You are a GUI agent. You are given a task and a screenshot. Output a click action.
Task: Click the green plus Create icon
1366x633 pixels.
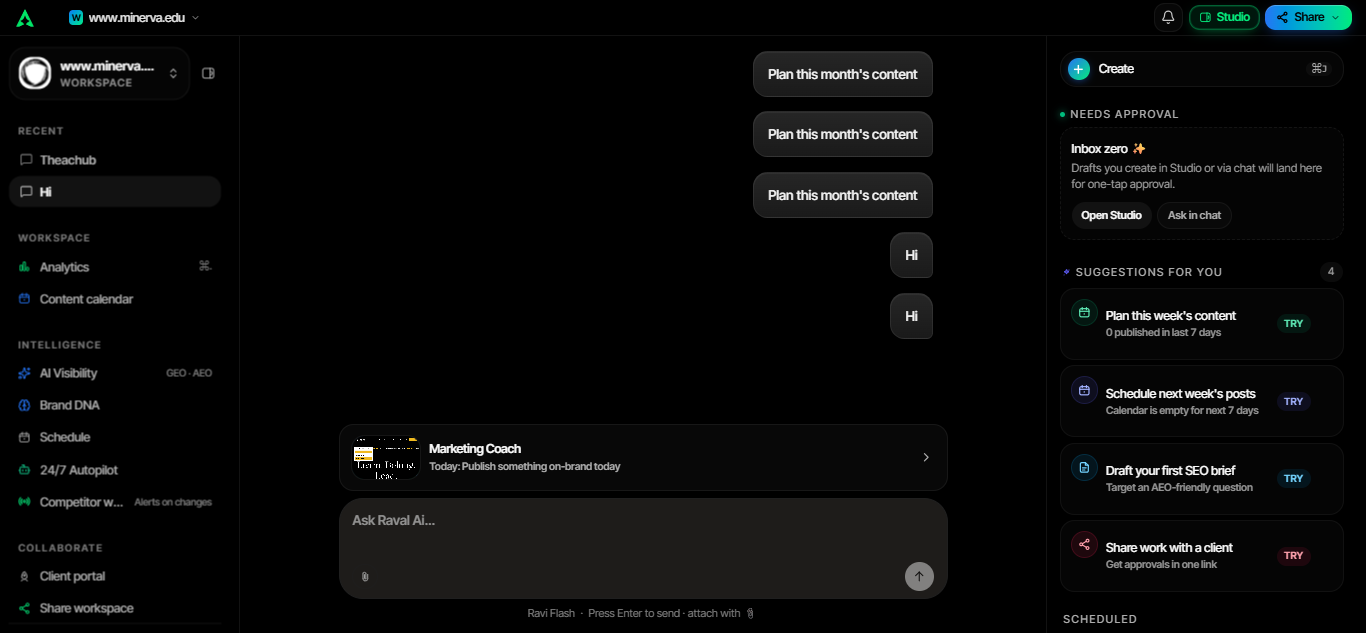[x=1079, y=69]
